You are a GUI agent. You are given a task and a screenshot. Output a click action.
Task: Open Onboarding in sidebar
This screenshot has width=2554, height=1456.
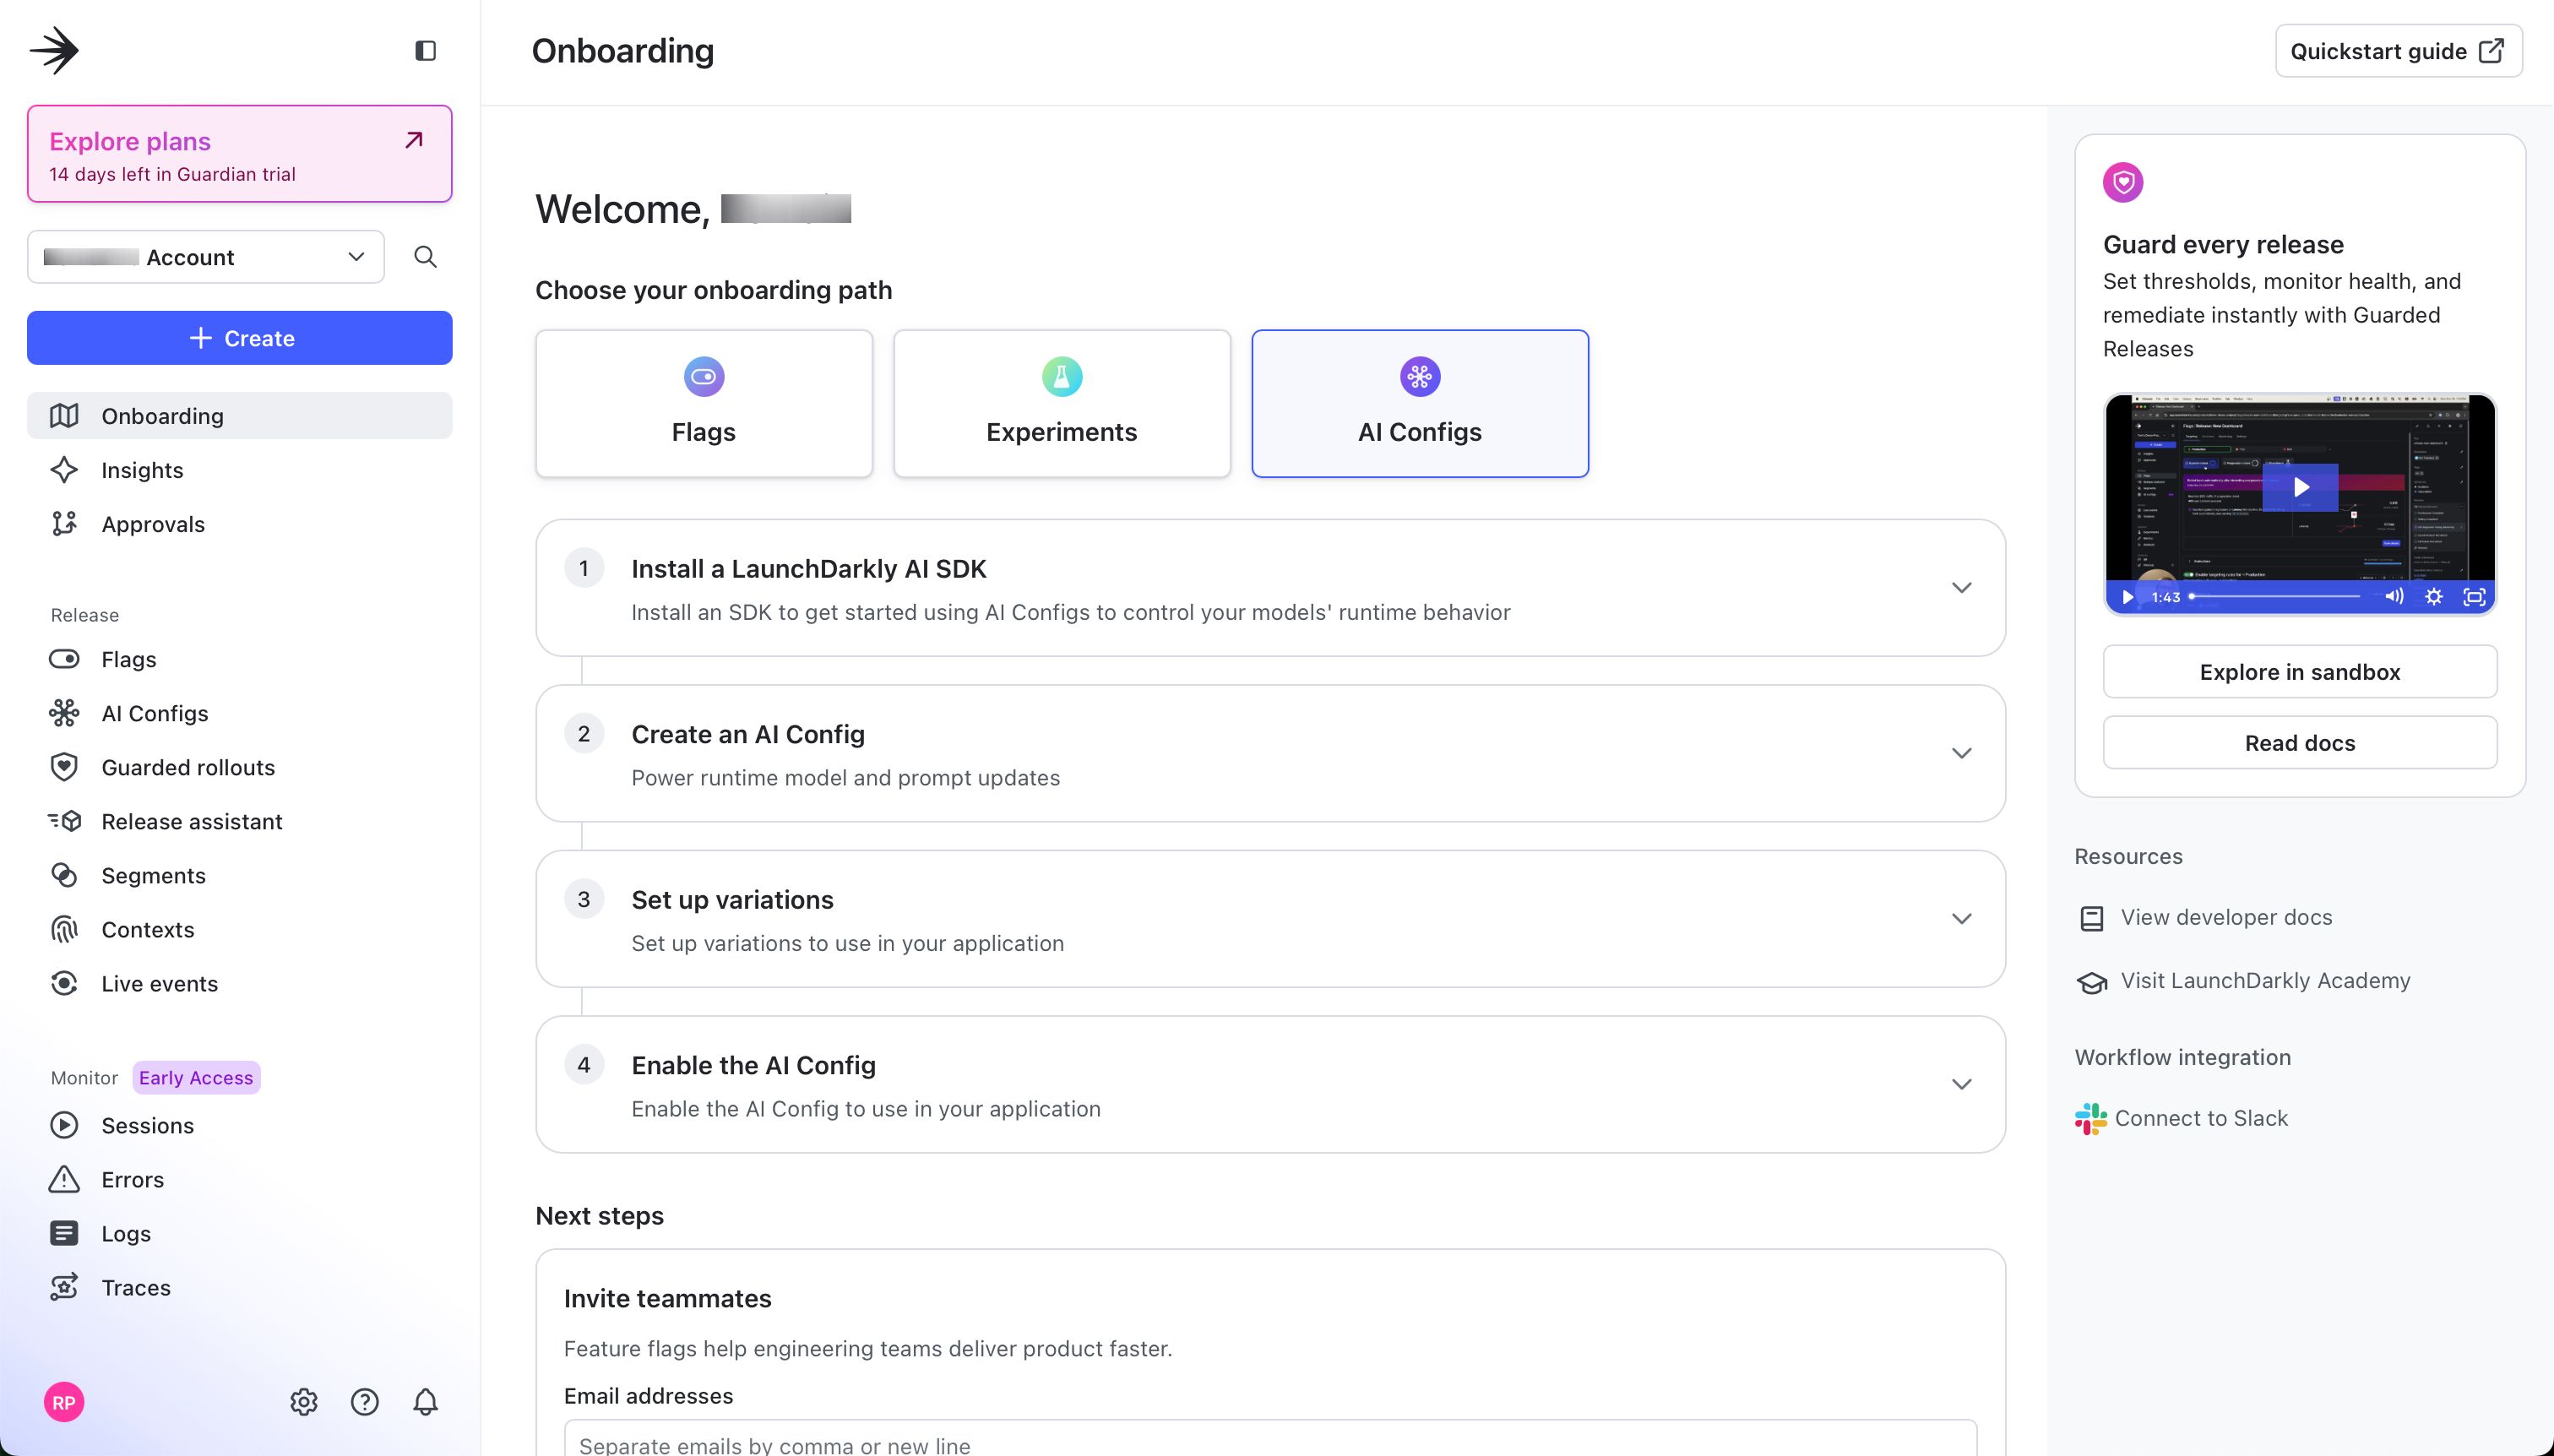click(x=240, y=416)
